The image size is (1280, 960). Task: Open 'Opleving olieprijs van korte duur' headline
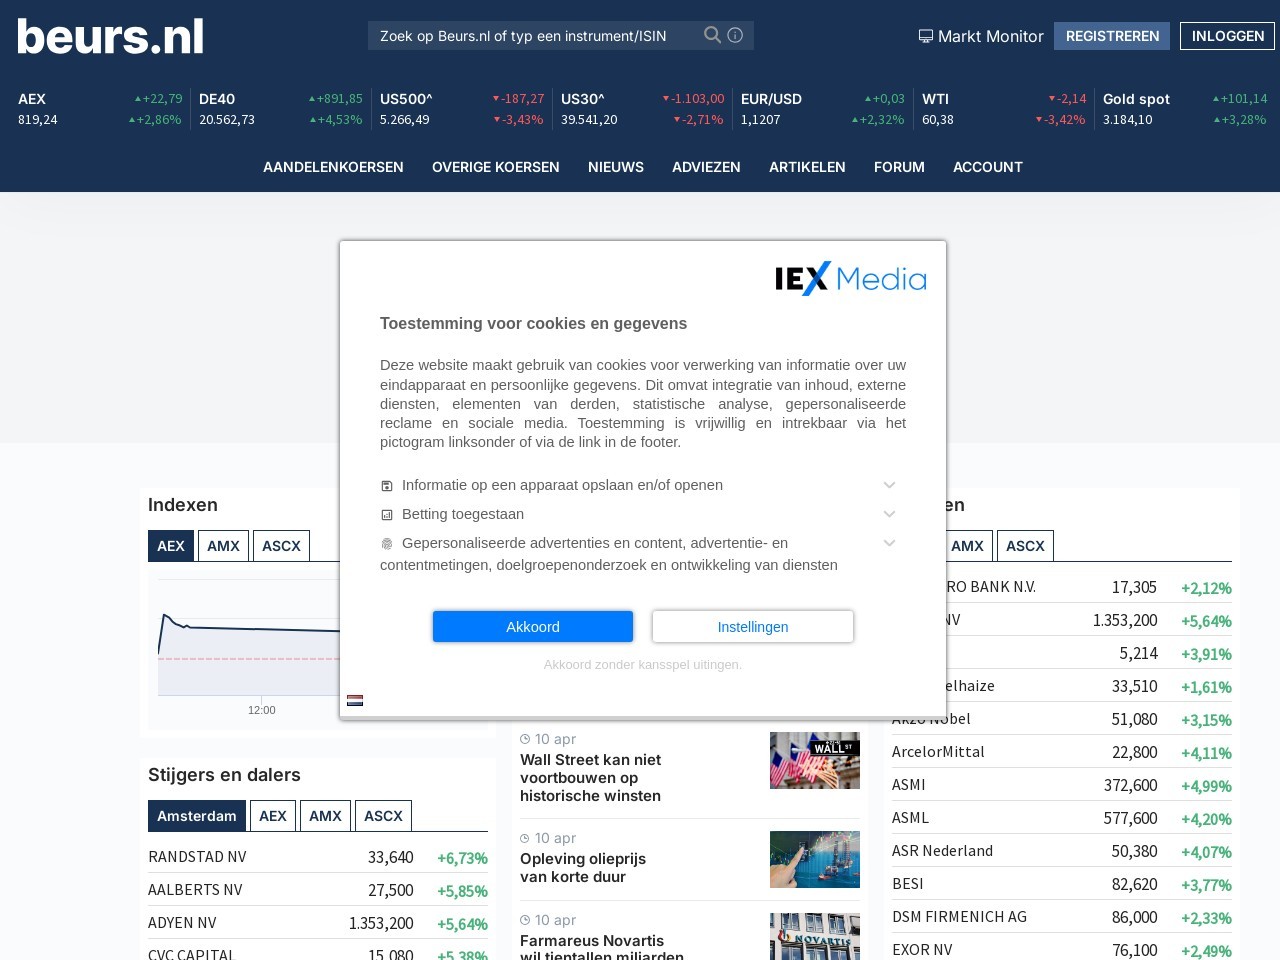click(583, 868)
